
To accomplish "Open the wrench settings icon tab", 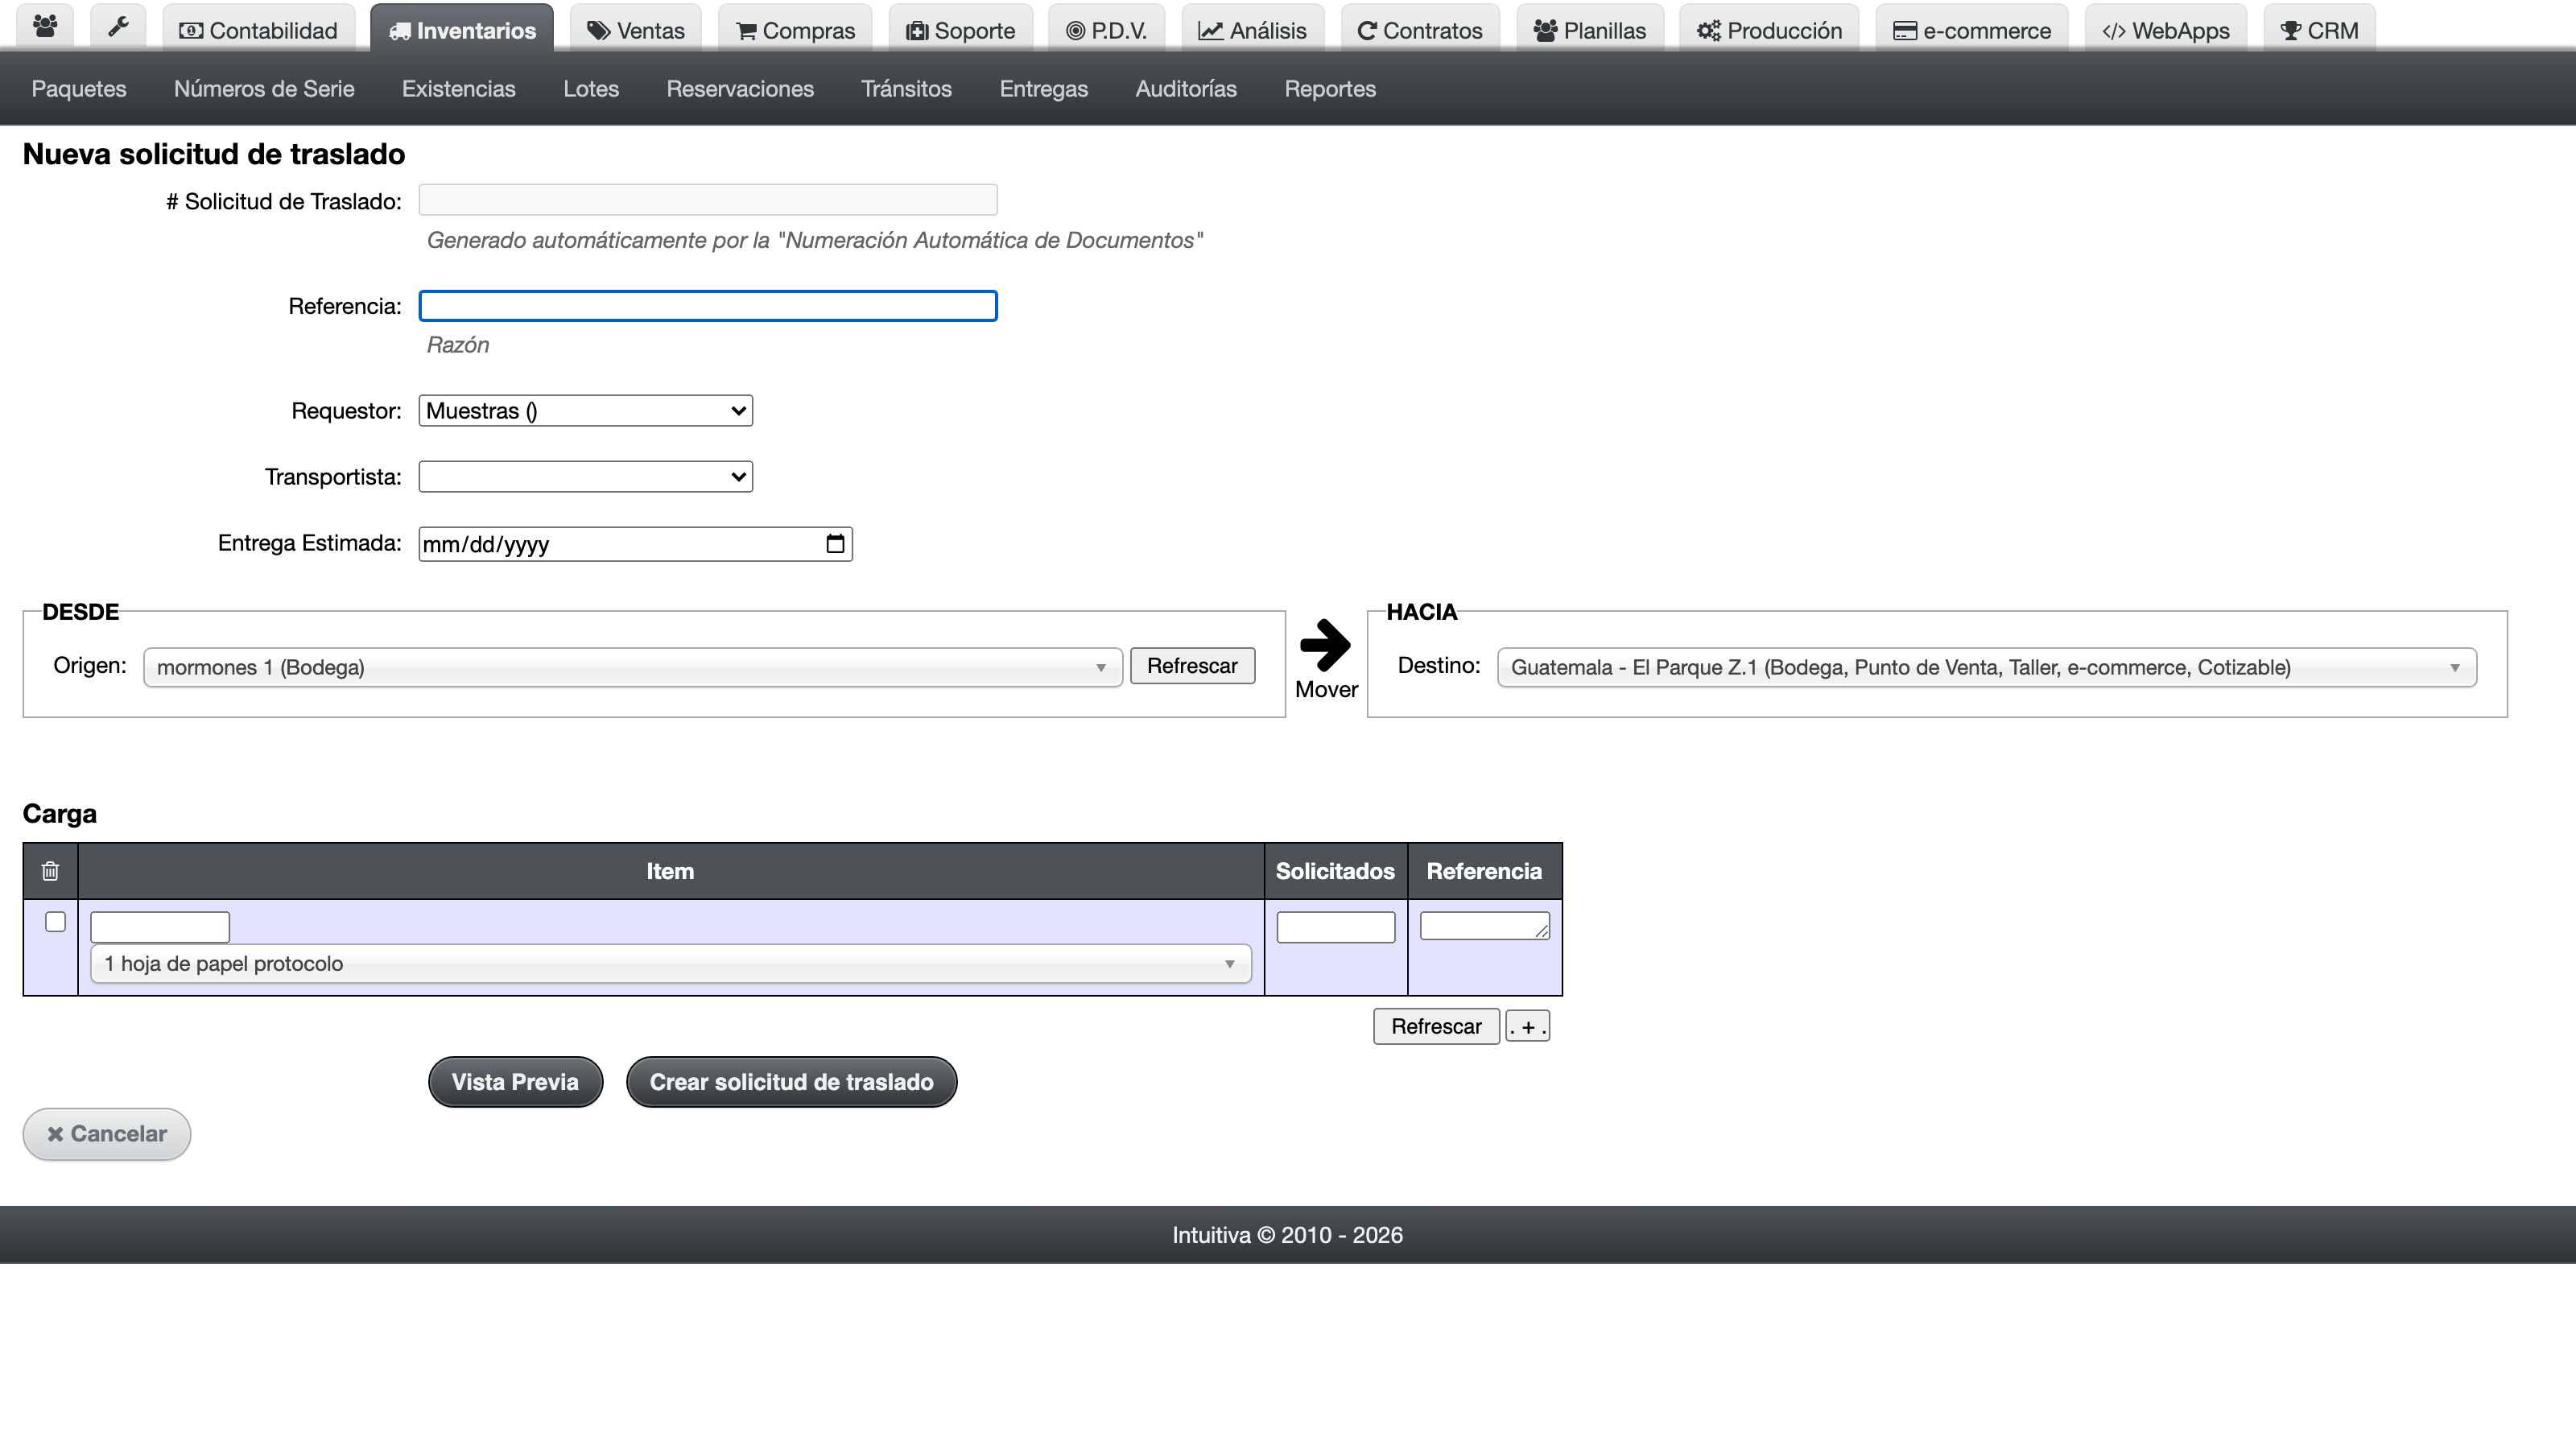I will click(118, 28).
